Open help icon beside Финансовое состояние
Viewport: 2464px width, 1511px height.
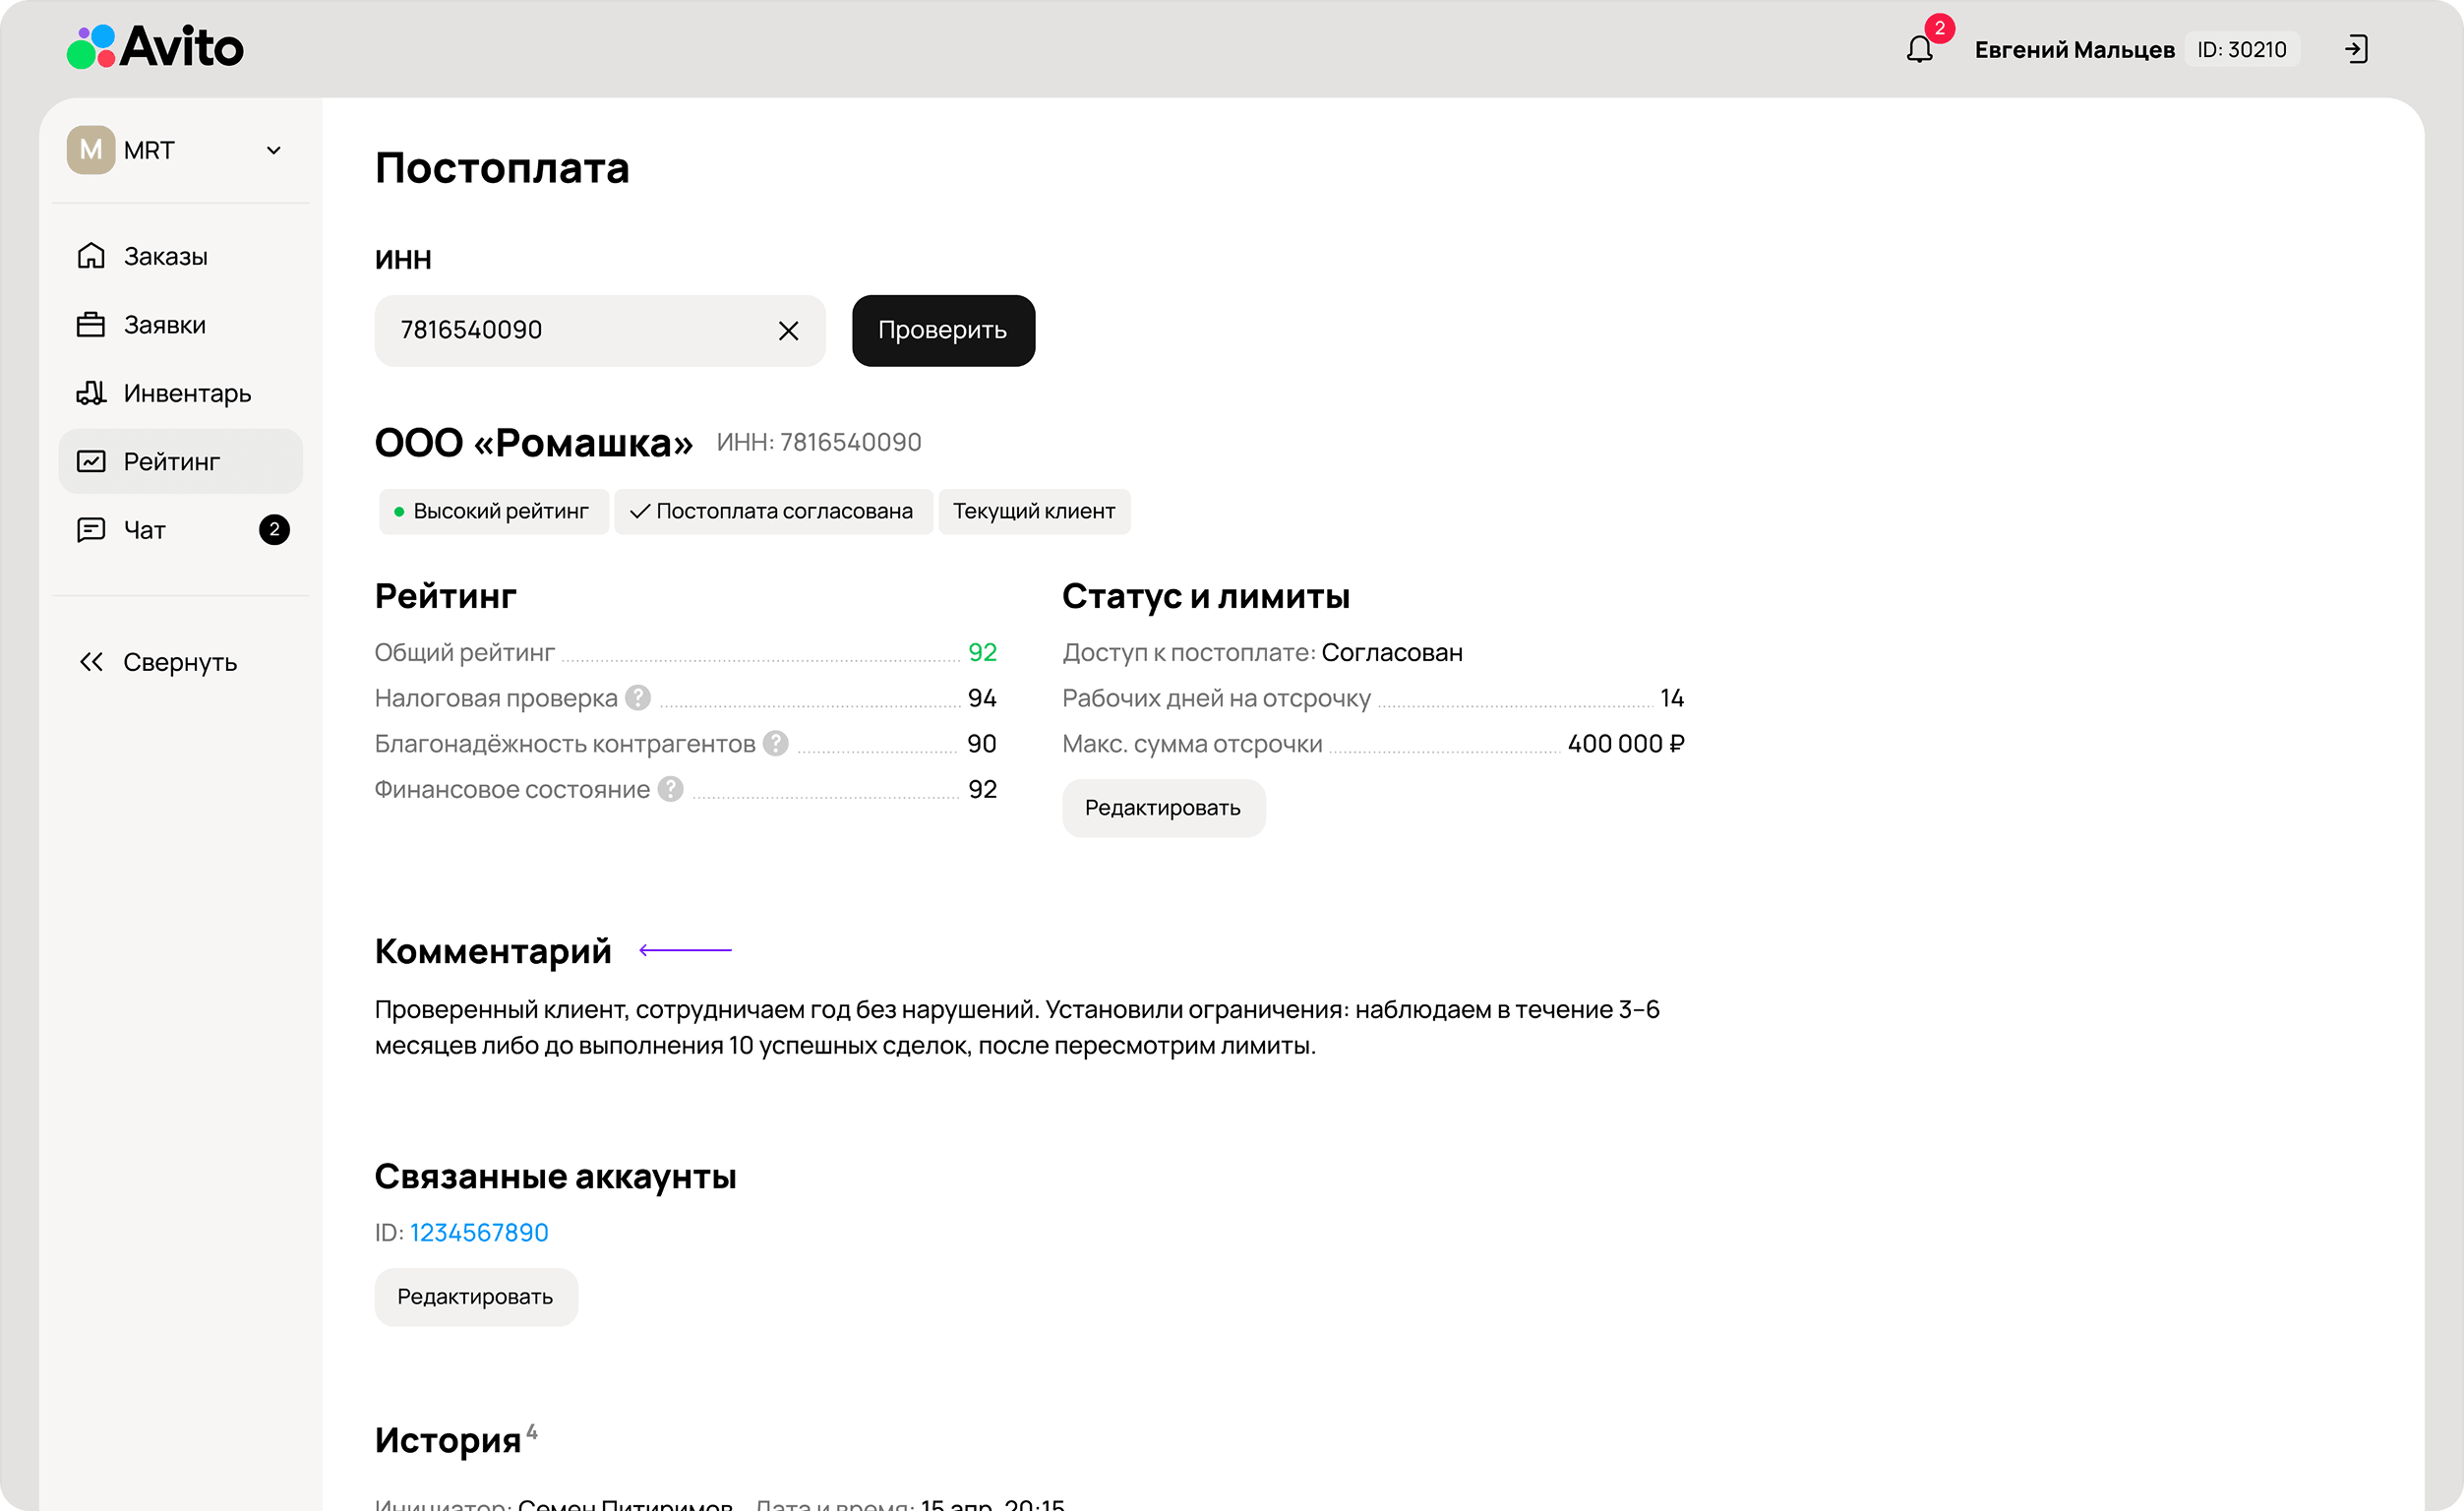[x=671, y=789]
